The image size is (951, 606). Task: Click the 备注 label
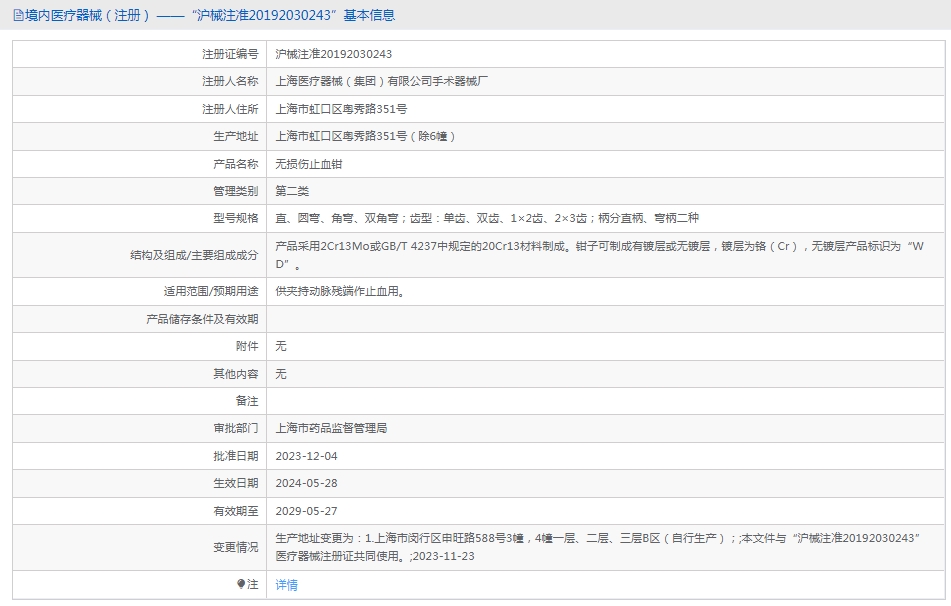click(x=247, y=401)
